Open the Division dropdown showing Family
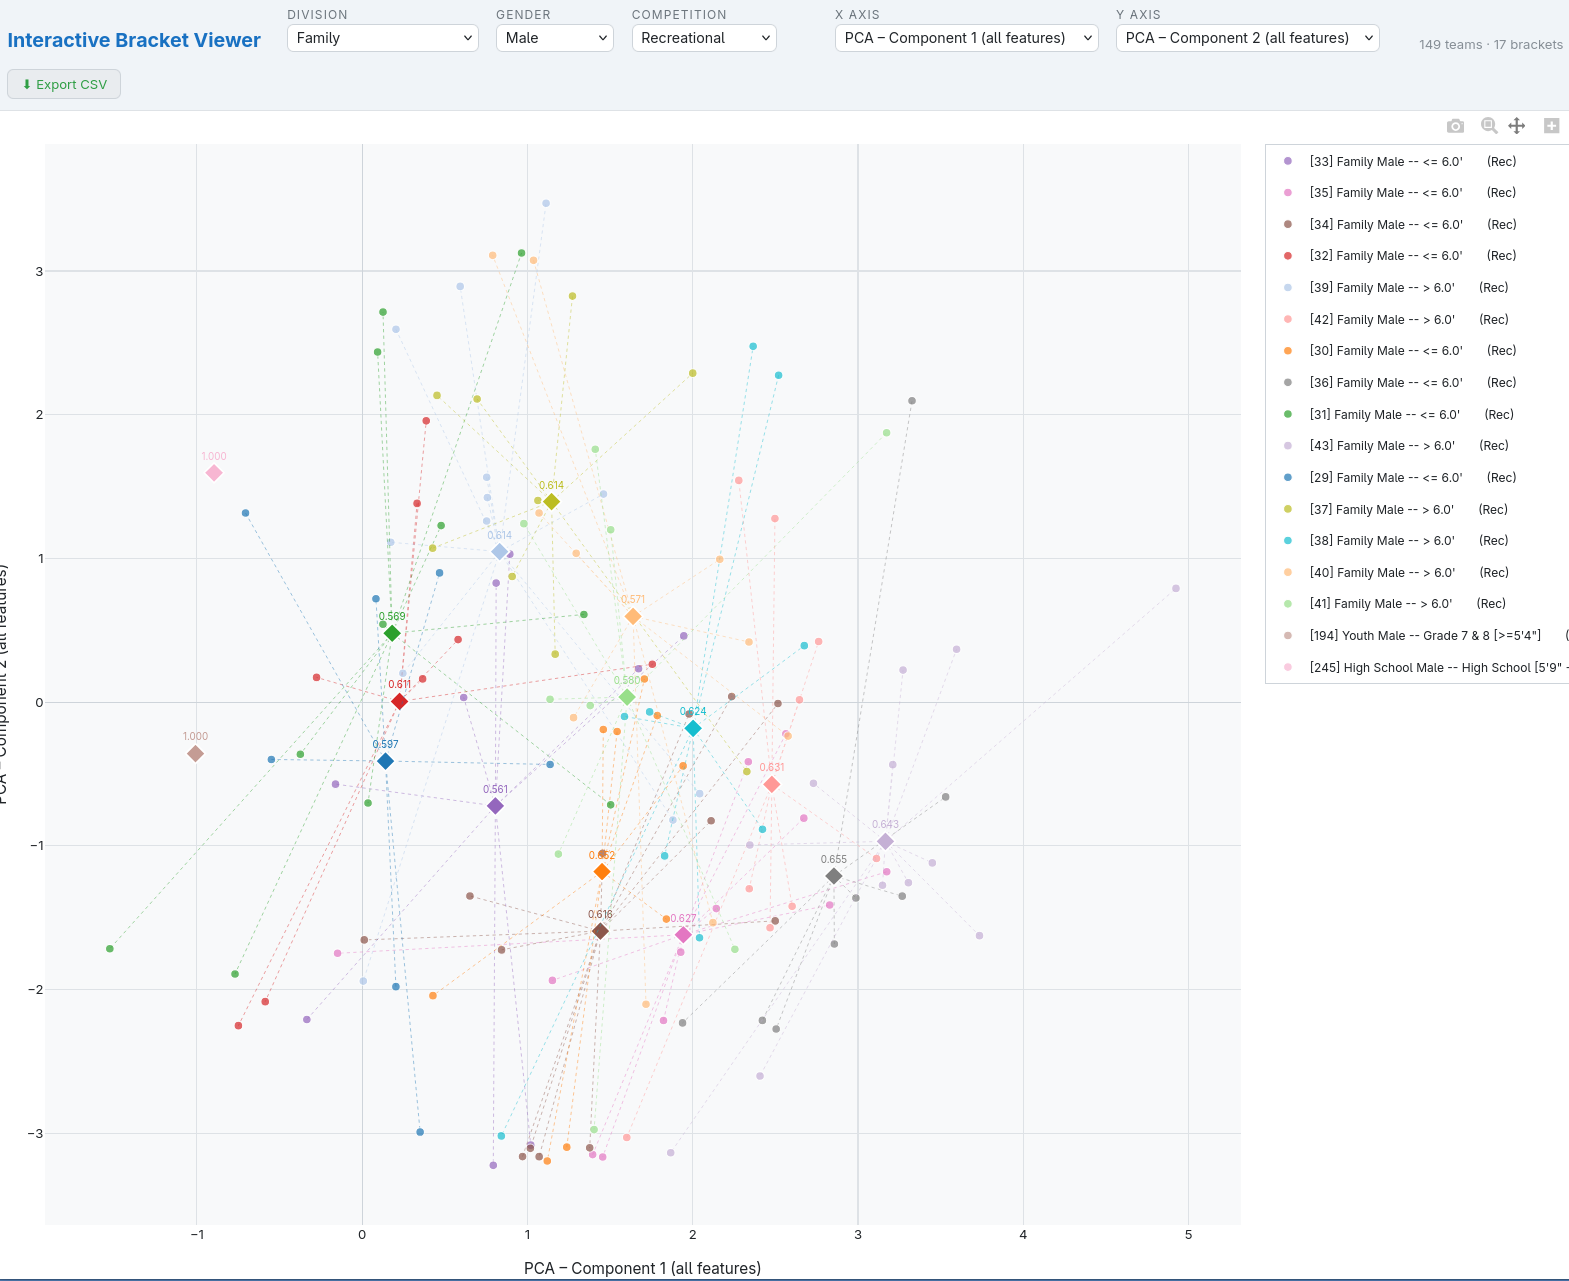 383,38
